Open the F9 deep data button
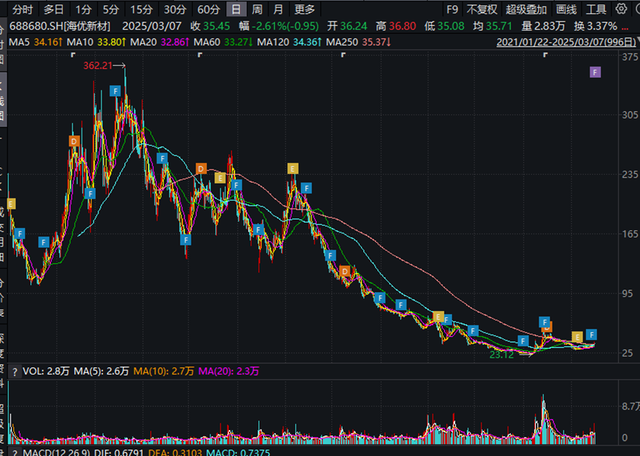The width and height of the screenshot is (640, 456). (x=452, y=9)
